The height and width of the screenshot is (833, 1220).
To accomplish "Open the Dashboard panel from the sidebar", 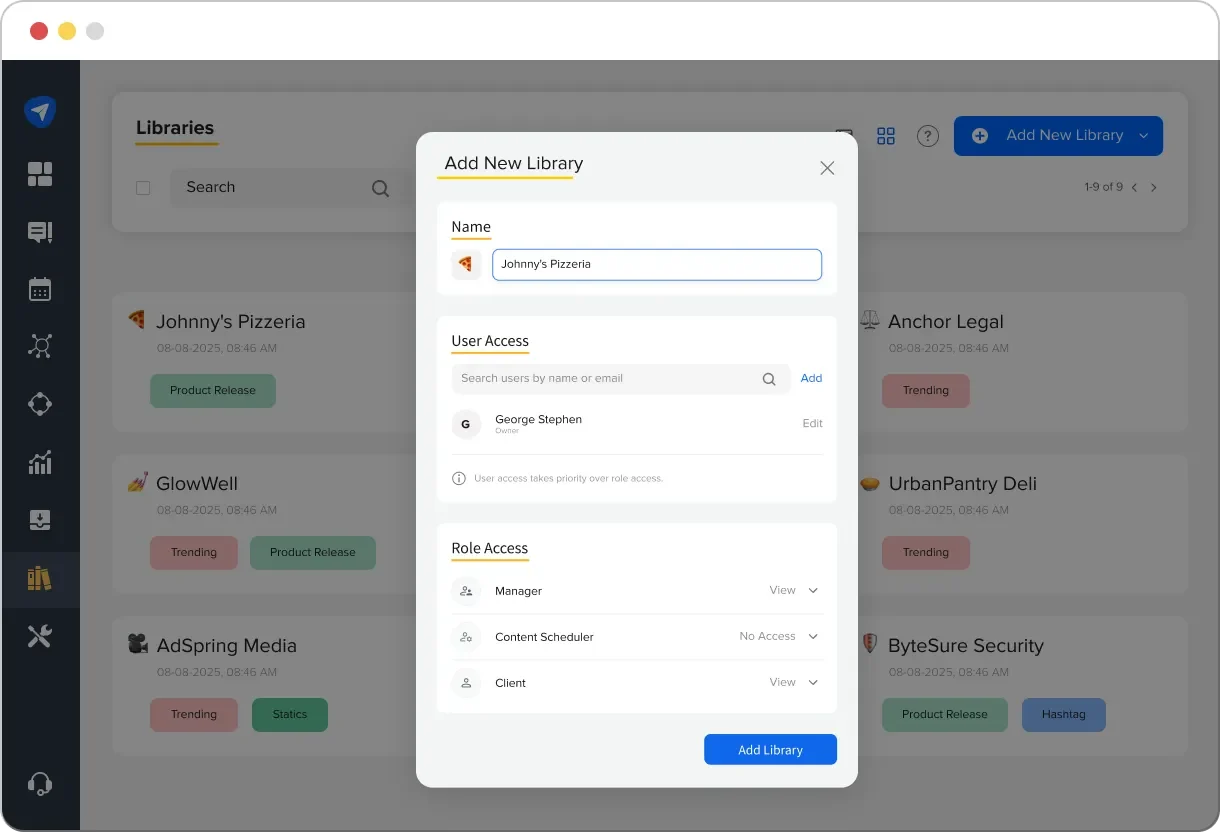I will tap(40, 174).
